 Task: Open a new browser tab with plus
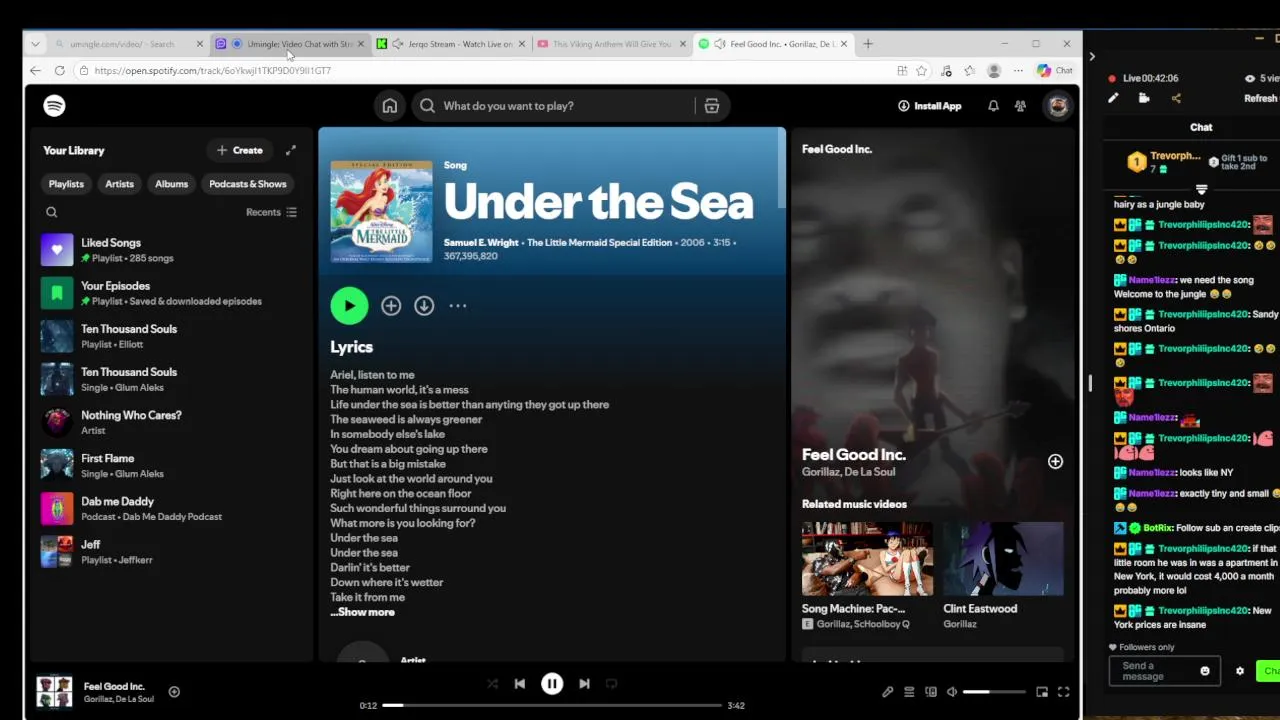(868, 44)
